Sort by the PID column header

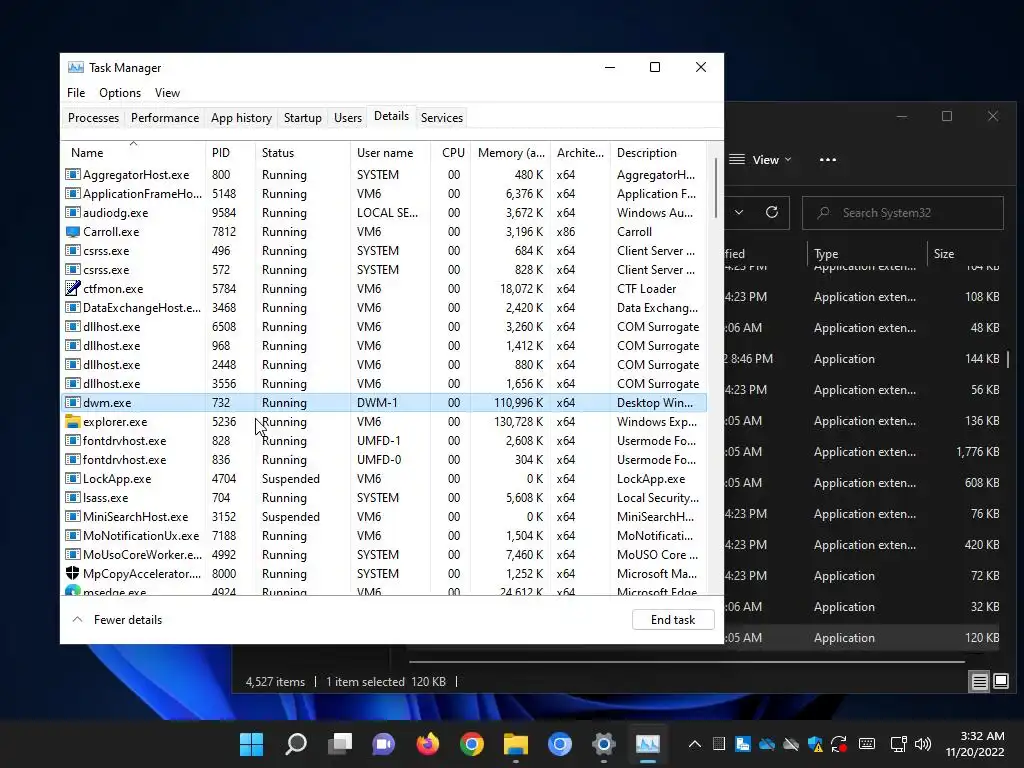pos(230,153)
